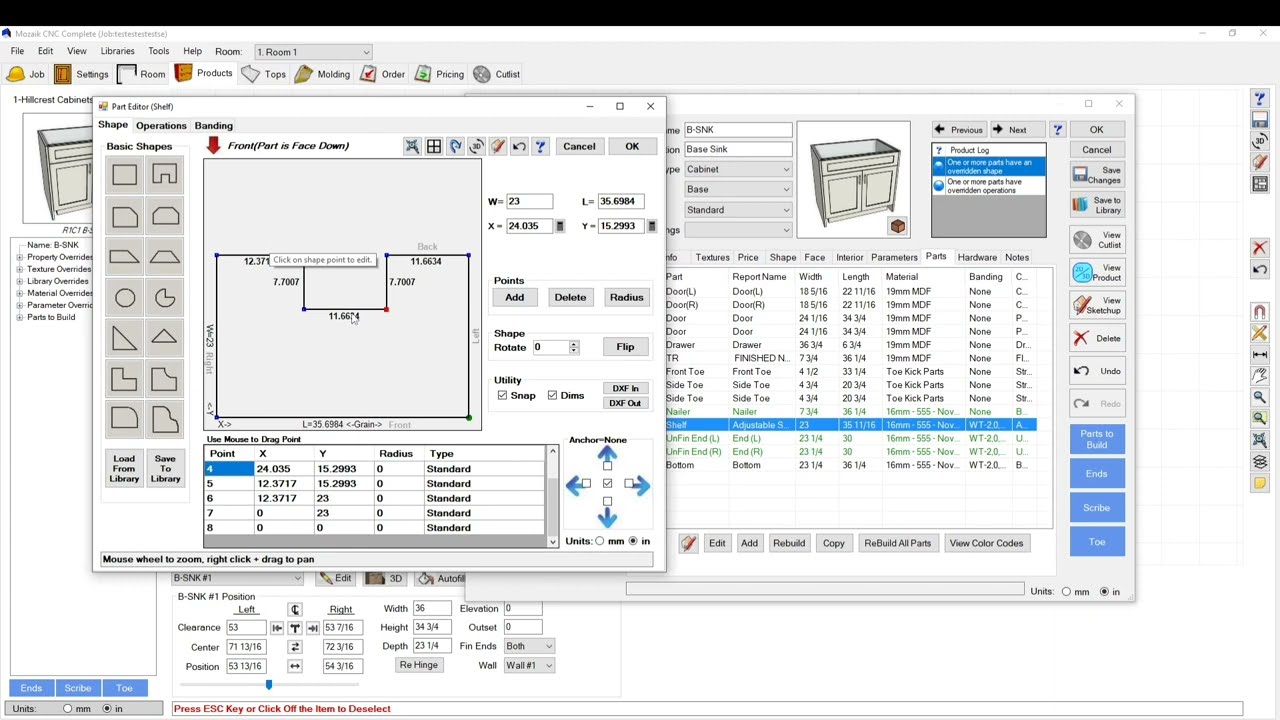The height and width of the screenshot is (720, 1280).
Task: Switch to the Operations tab
Action: (x=161, y=126)
